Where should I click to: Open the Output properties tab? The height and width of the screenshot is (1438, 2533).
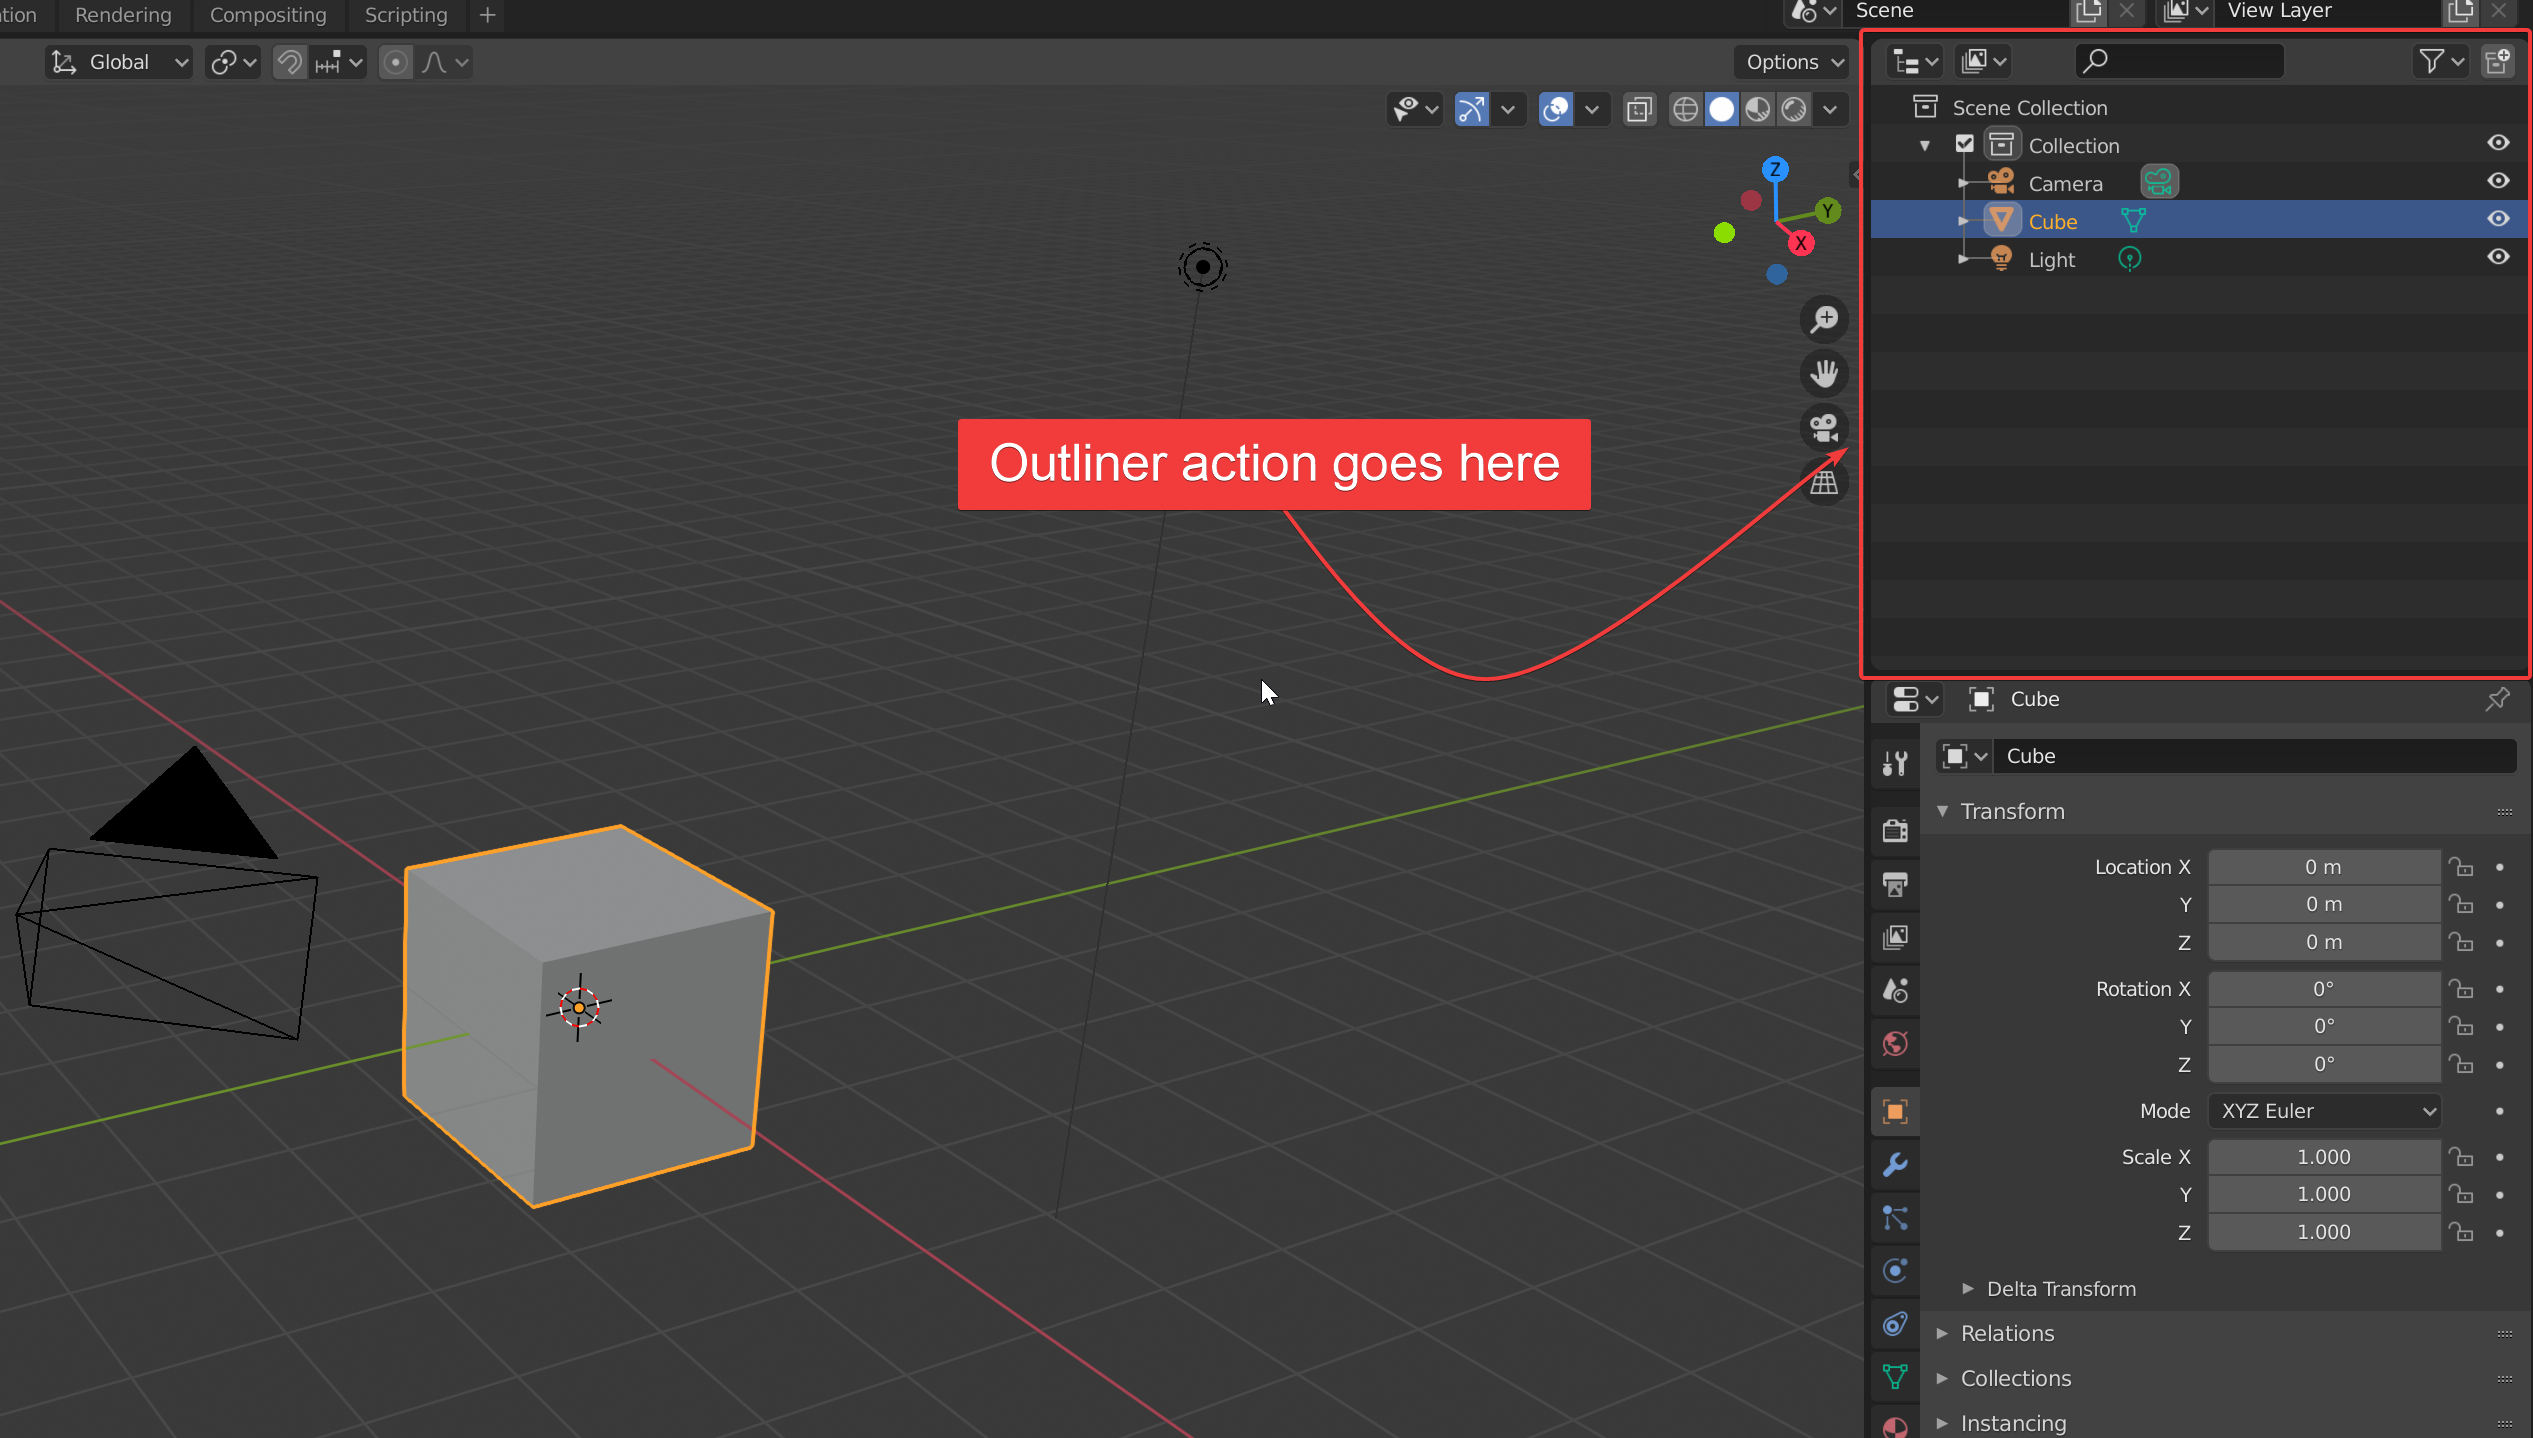tap(1895, 884)
